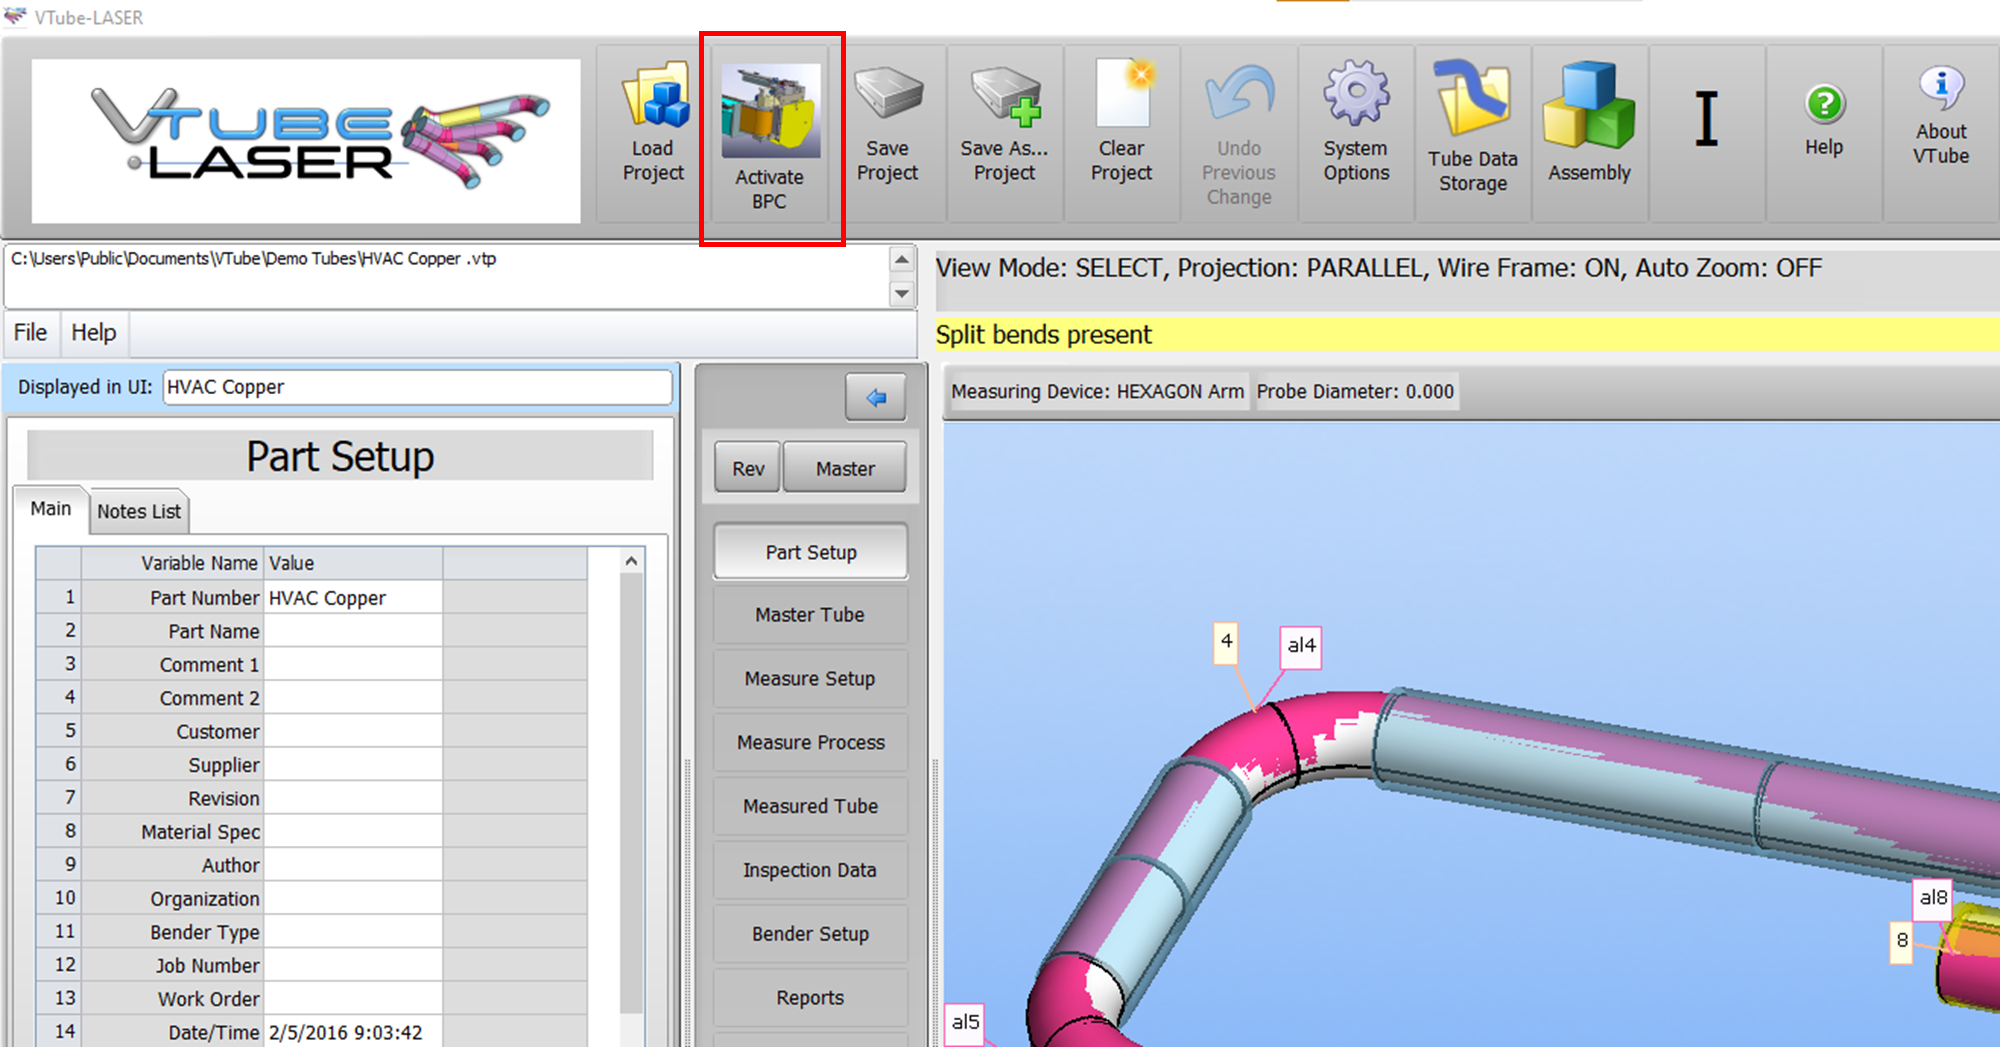2000x1047 pixels.
Task: Click the blue back arrow button
Action: (x=875, y=397)
